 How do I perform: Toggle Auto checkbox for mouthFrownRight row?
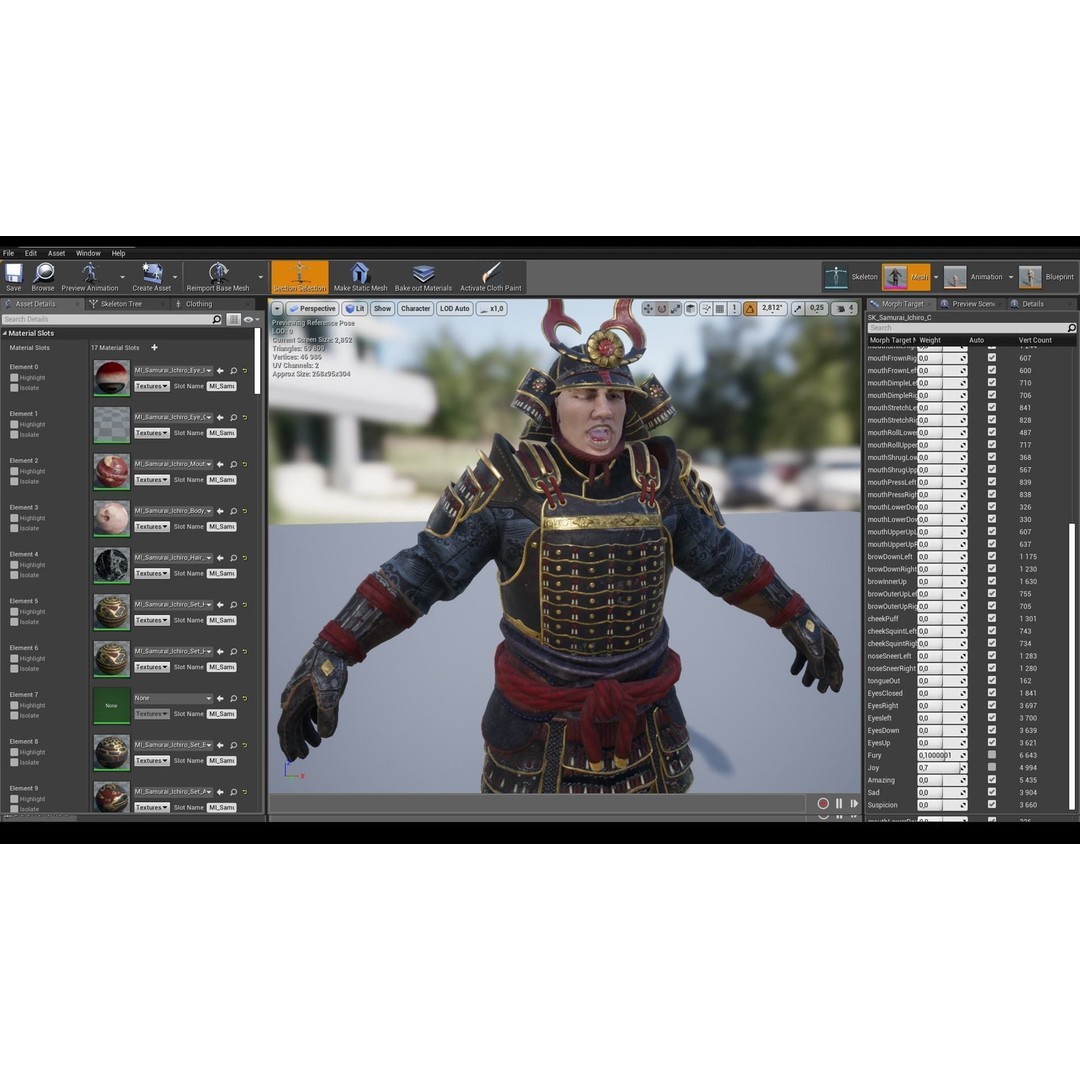click(992, 357)
